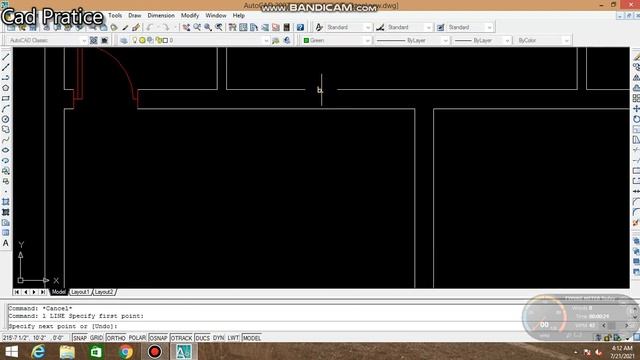640x360 pixels.
Task: Open the lineweight ByLayer dropdown
Action: [x=507, y=40]
